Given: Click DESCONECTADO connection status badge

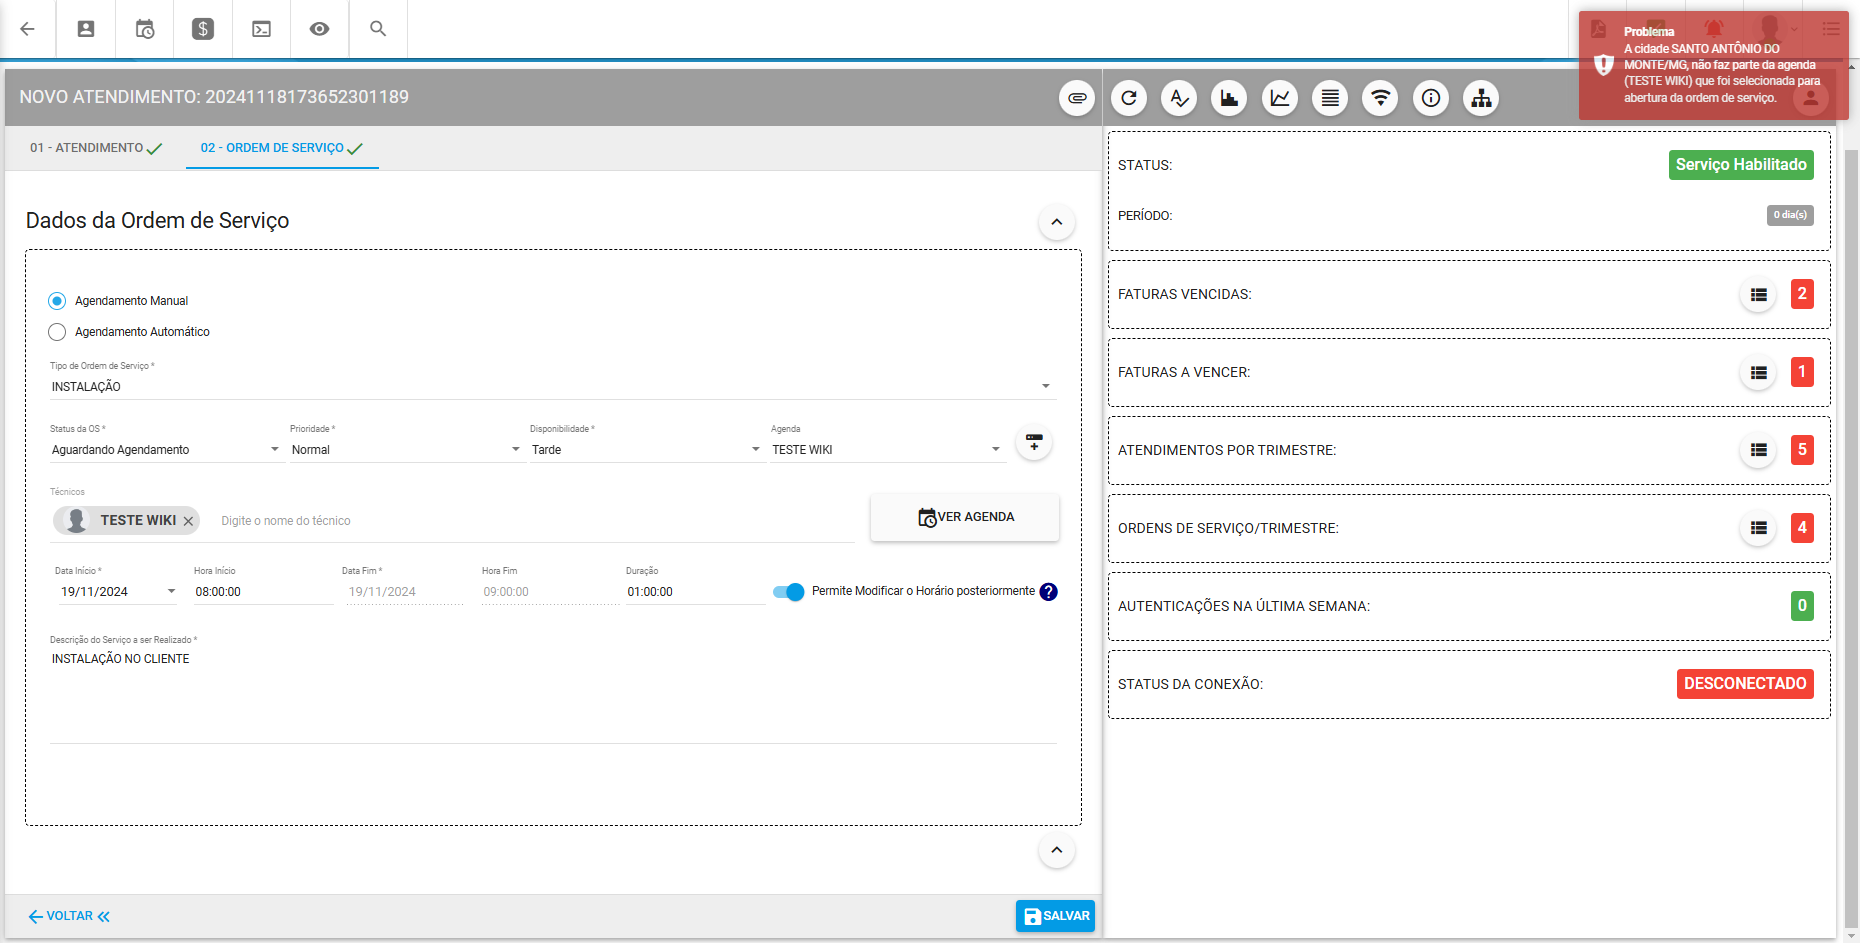Looking at the screenshot, I should click(1745, 684).
